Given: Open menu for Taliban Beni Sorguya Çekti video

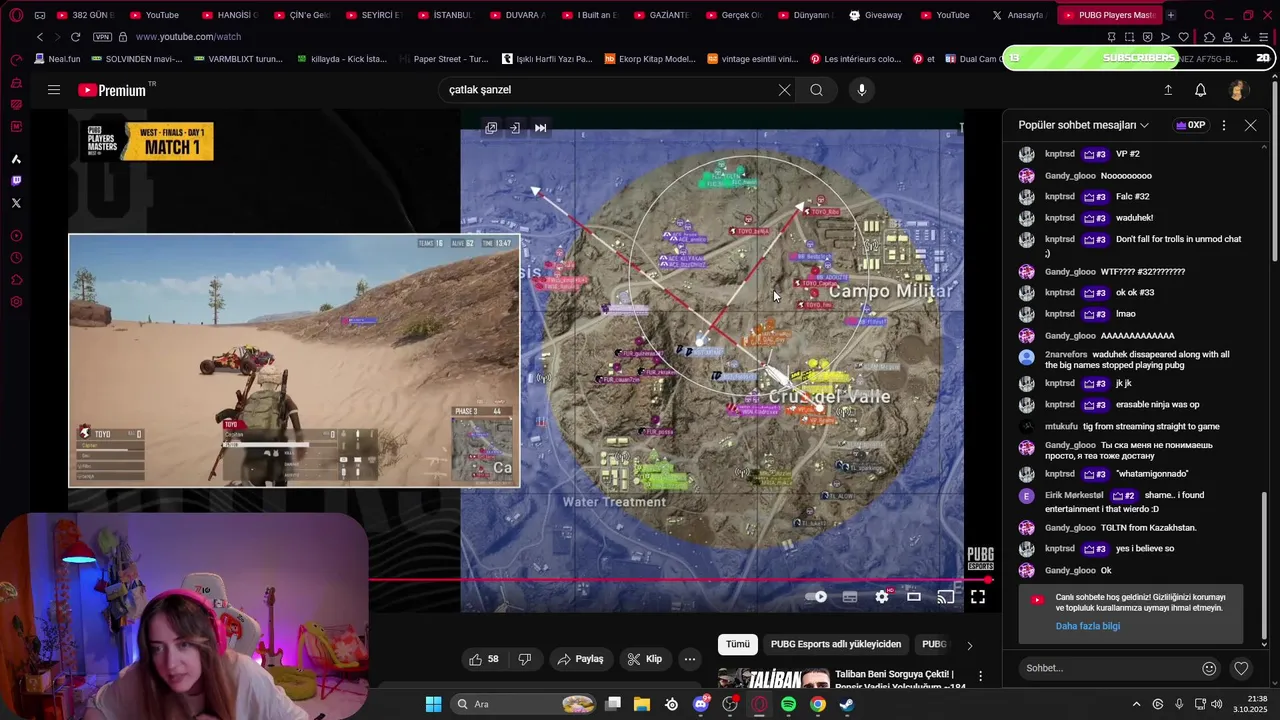Looking at the screenshot, I should [x=980, y=677].
